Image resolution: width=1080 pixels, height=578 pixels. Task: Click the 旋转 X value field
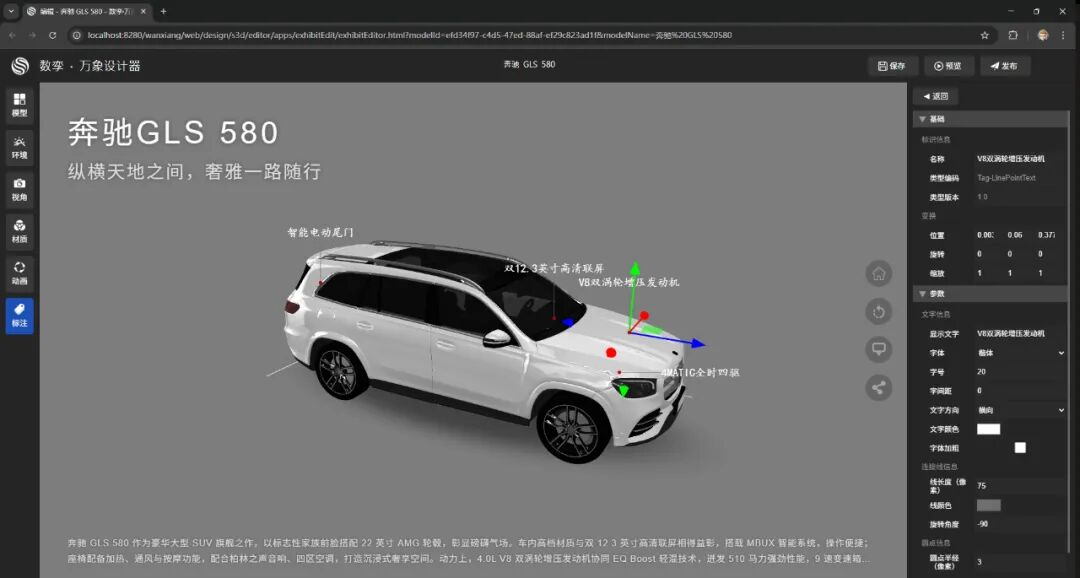[986, 254]
